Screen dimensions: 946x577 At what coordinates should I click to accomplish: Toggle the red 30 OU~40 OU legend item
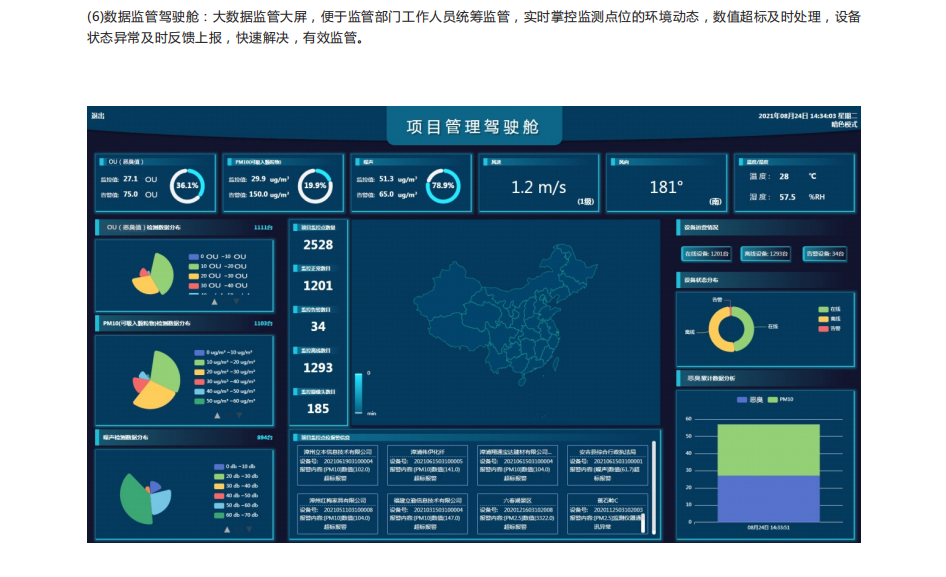click(218, 285)
